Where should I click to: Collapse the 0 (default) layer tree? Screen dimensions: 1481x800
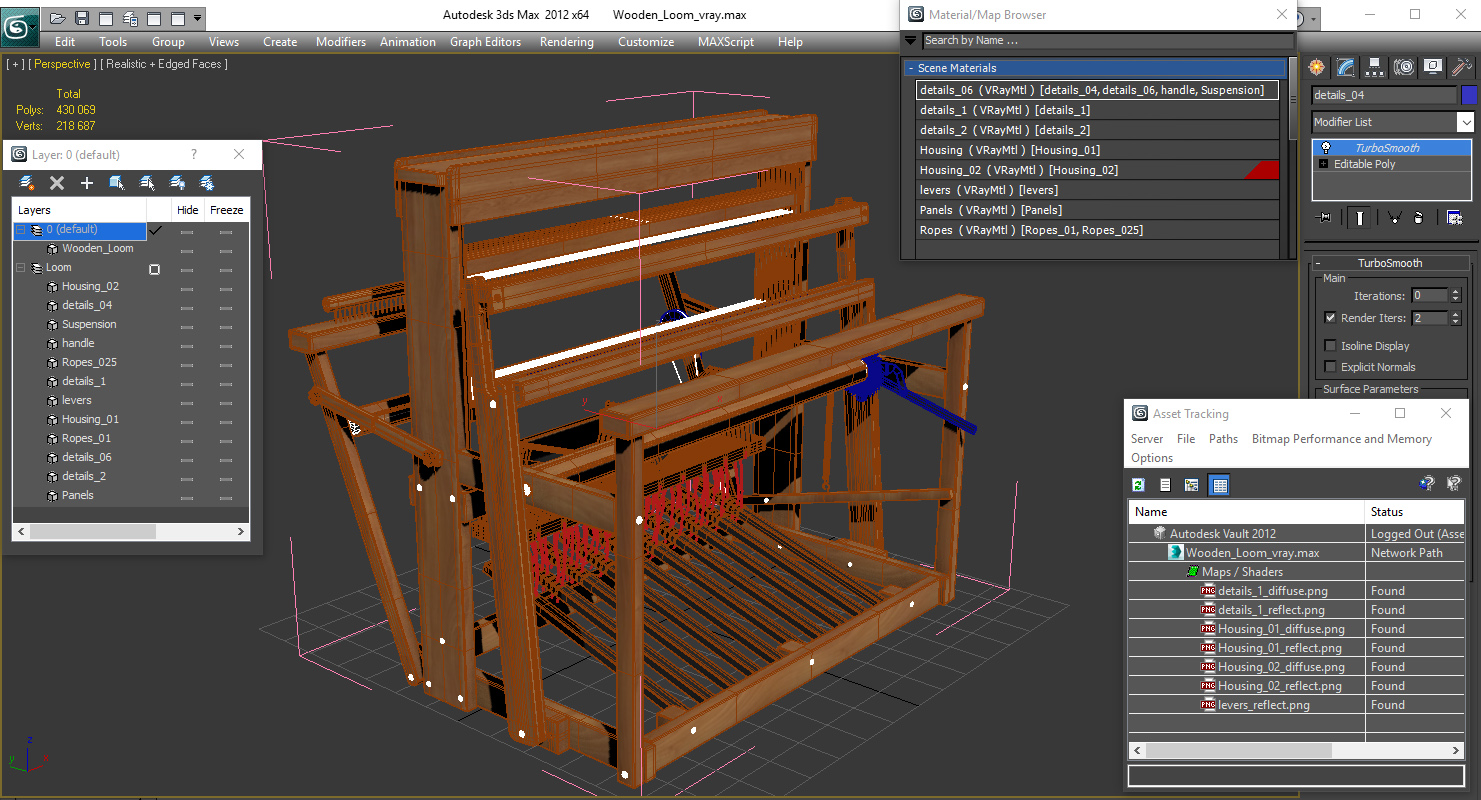pyautogui.click(x=21, y=230)
